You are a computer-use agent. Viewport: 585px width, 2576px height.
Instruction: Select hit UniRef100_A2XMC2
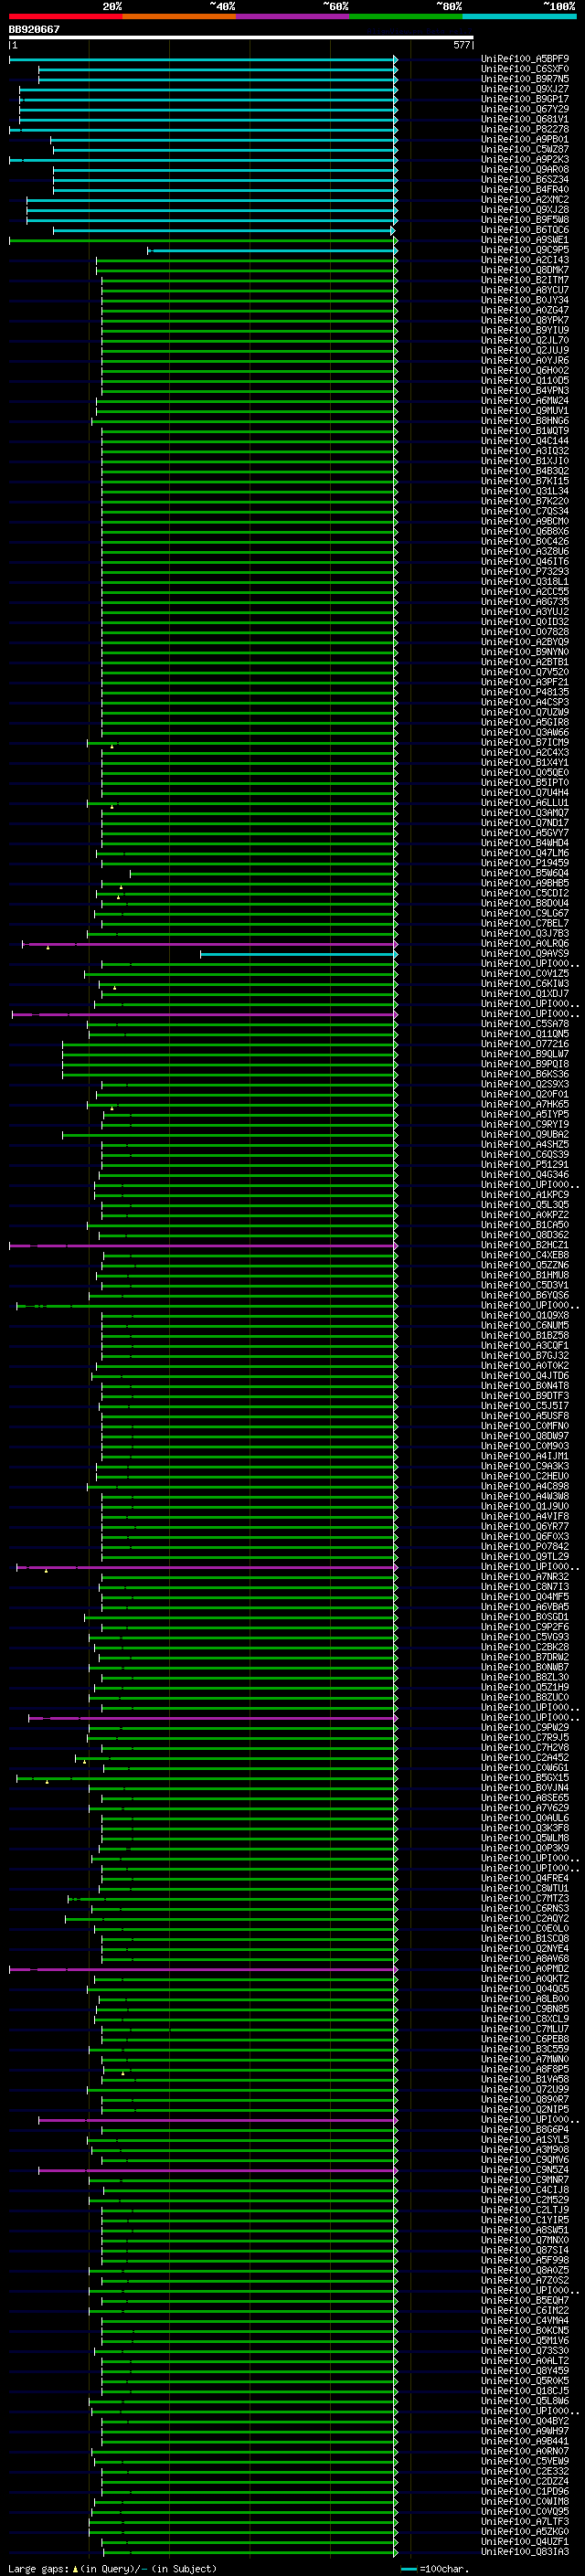coord(525,199)
